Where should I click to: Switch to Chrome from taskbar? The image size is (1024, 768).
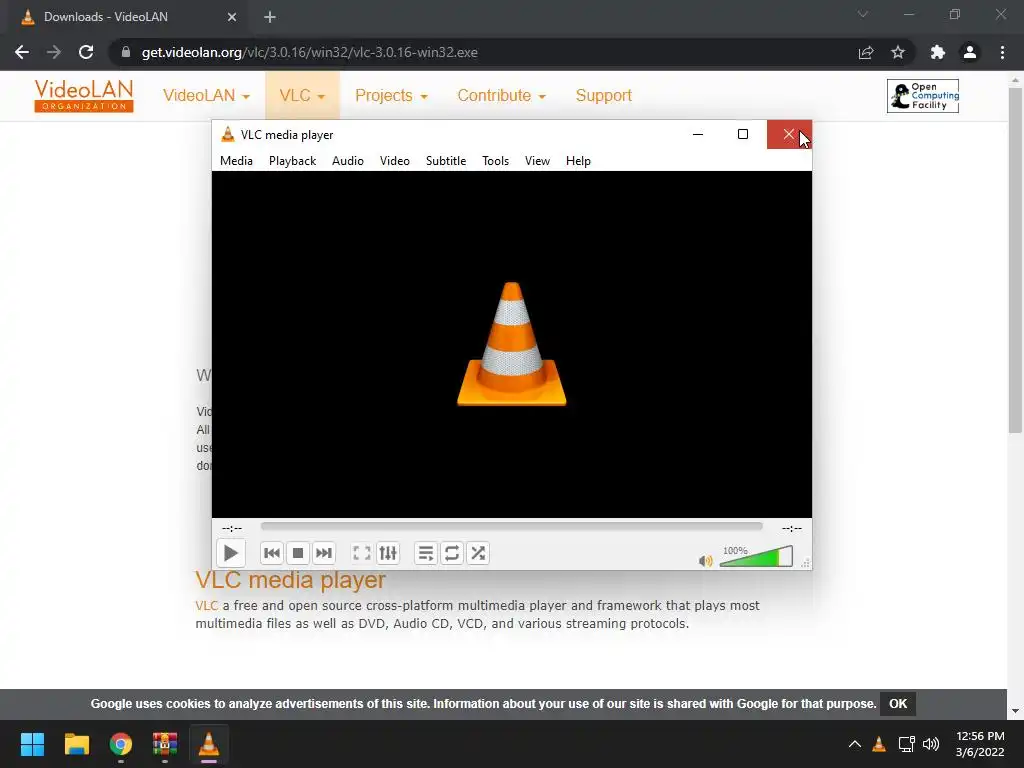coord(121,744)
